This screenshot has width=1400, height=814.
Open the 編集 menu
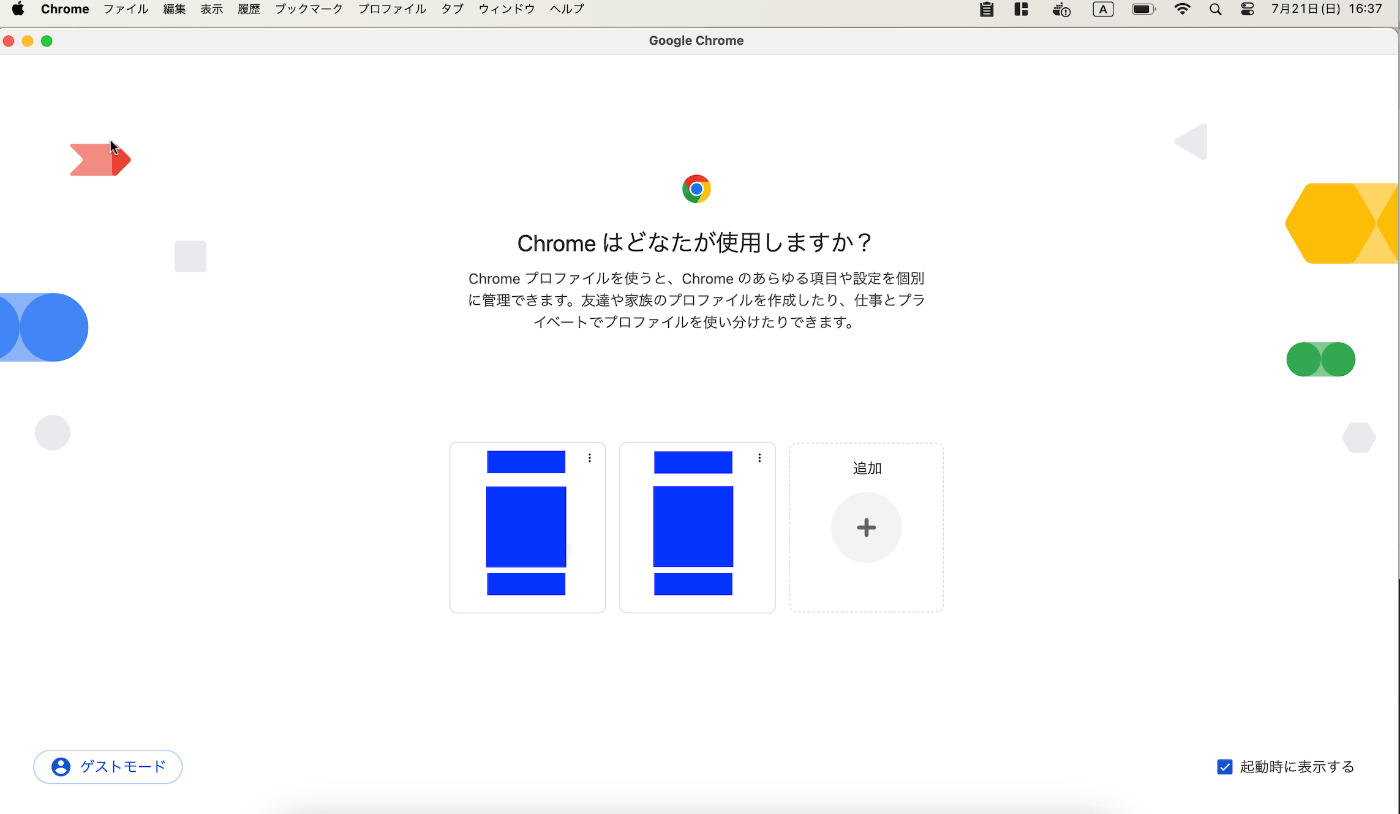175,9
